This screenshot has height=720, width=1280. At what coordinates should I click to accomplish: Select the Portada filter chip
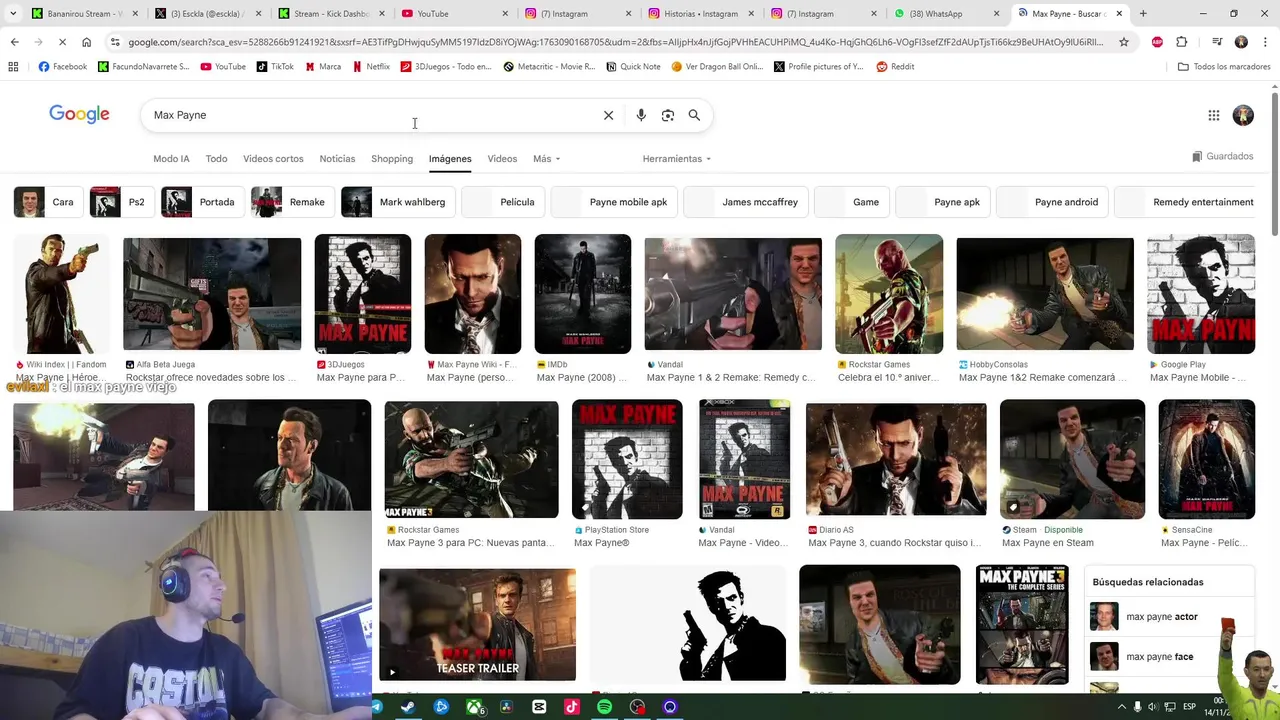[x=202, y=202]
